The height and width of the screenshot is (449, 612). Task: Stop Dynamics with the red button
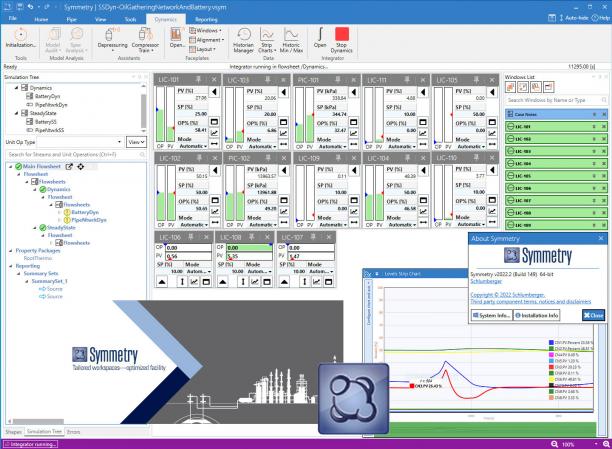coord(342,39)
